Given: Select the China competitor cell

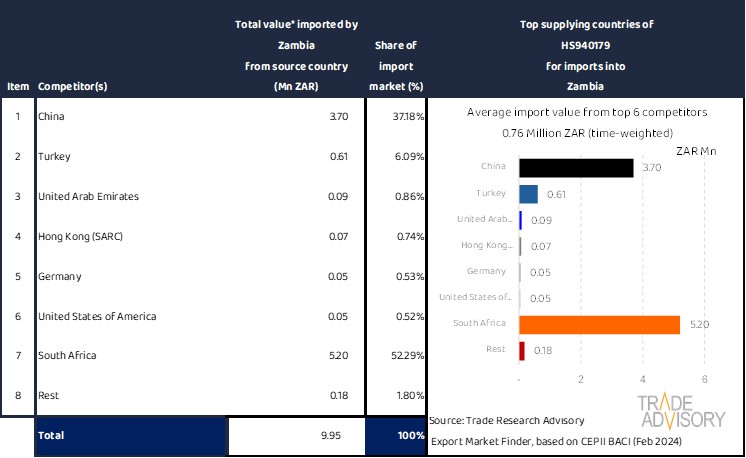Looking at the screenshot, I should pos(50,117).
